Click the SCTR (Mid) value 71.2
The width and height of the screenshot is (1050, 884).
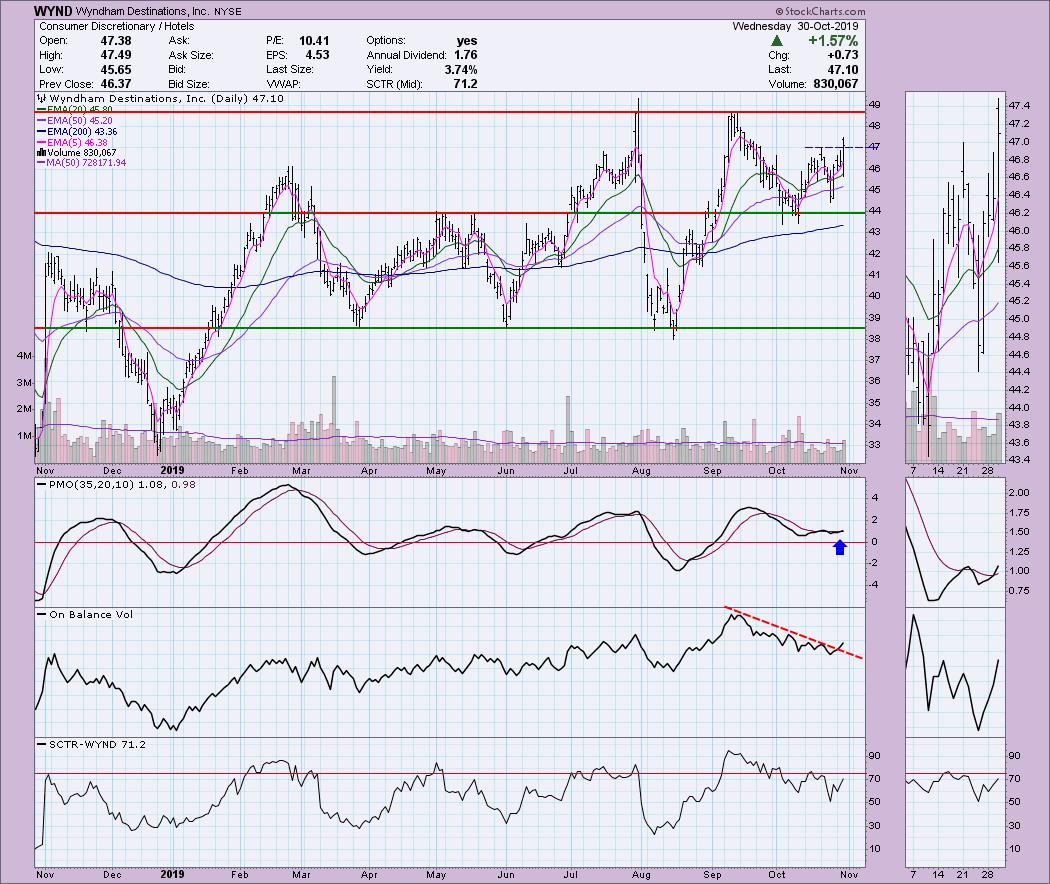[465, 84]
